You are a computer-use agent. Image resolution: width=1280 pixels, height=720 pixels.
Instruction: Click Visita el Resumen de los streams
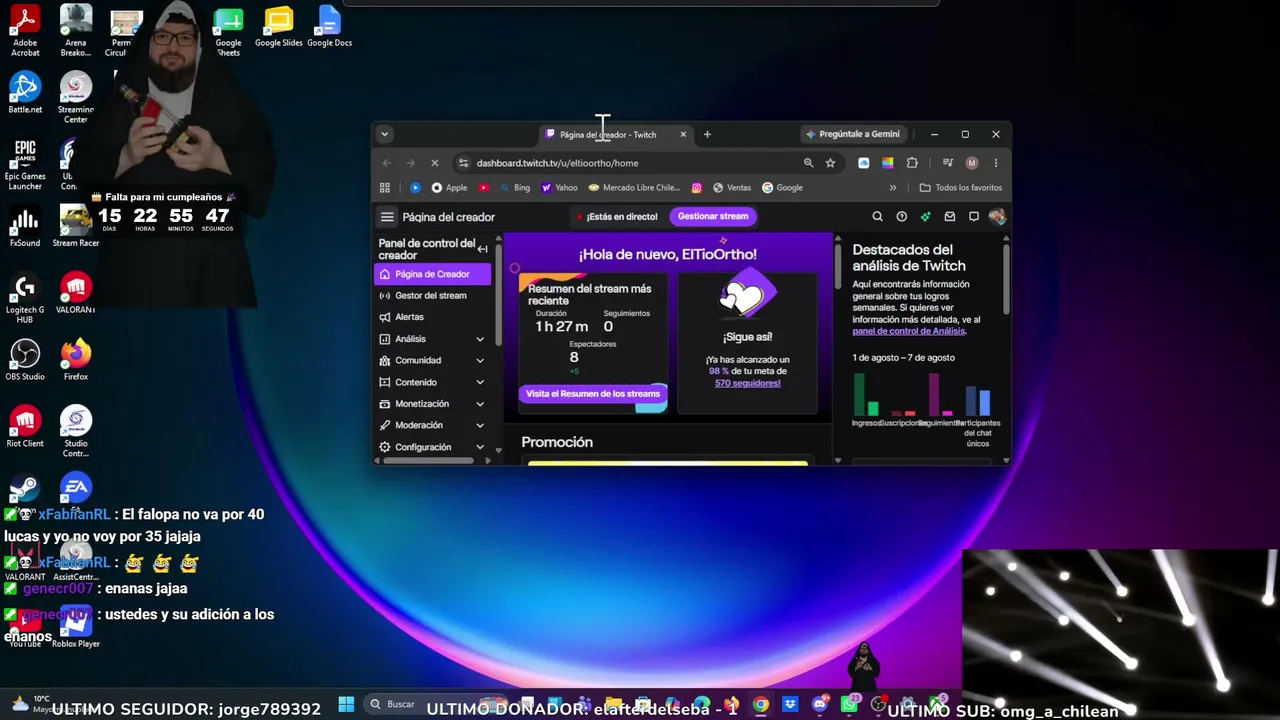click(x=593, y=394)
